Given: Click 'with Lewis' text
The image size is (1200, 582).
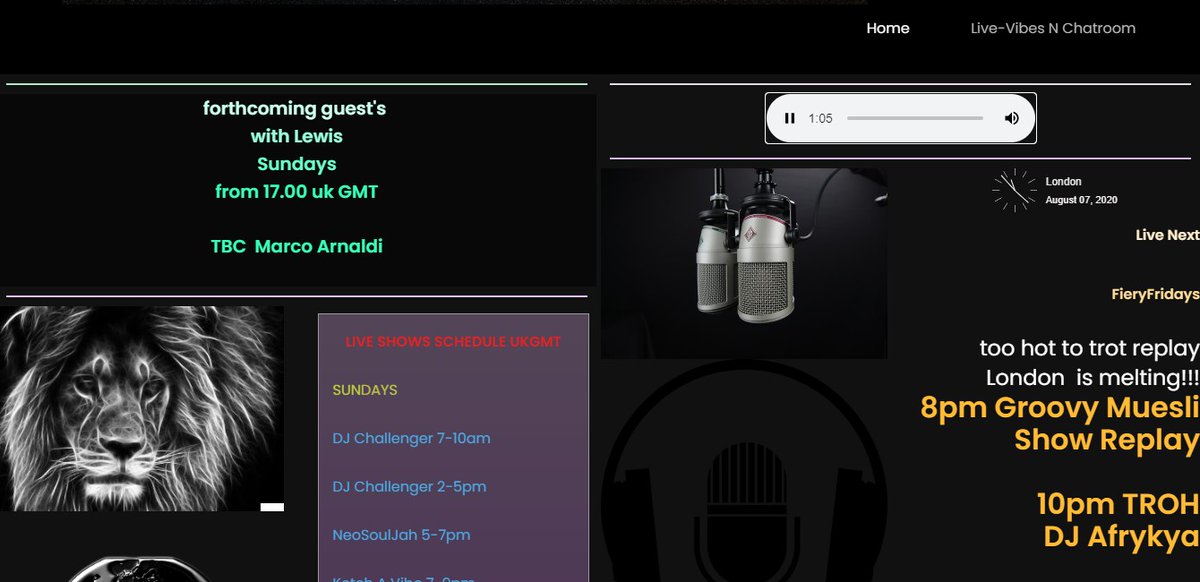Looking at the screenshot, I should [x=296, y=136].
